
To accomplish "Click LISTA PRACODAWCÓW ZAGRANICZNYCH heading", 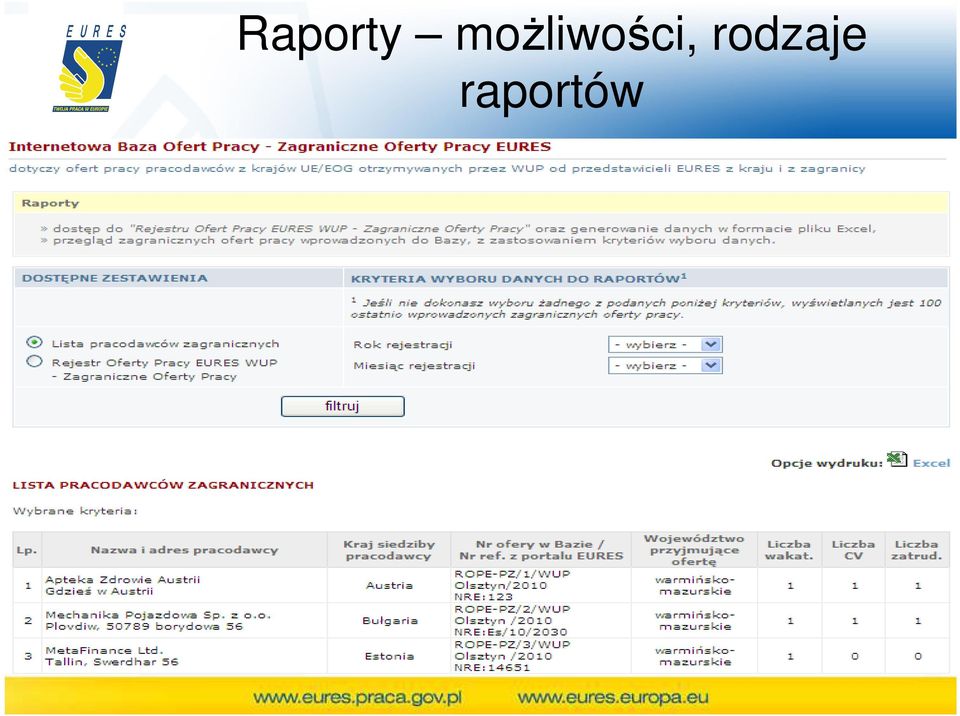I will tap(163, 485).
